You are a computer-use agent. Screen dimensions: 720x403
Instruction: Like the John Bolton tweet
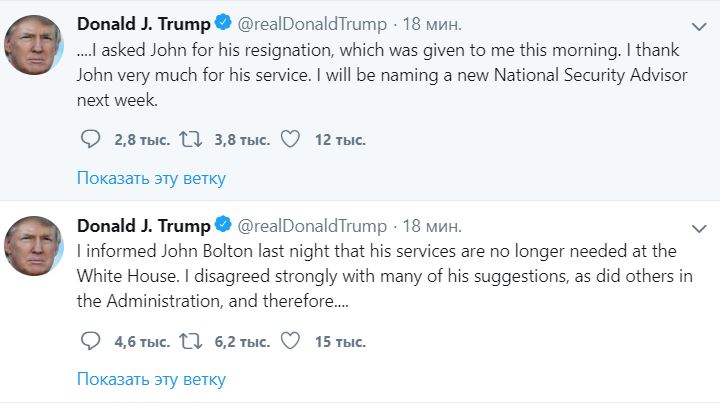pyautogui.click(x=290, y=341)
